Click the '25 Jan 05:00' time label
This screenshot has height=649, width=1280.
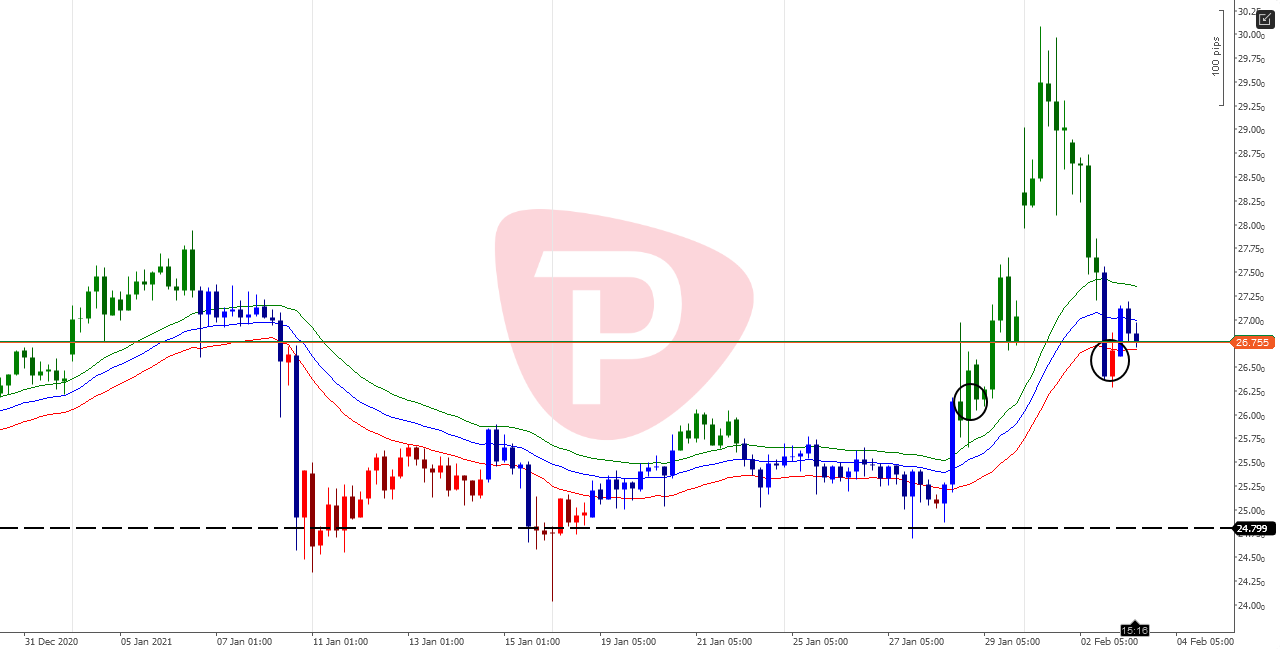click(820, 642)
